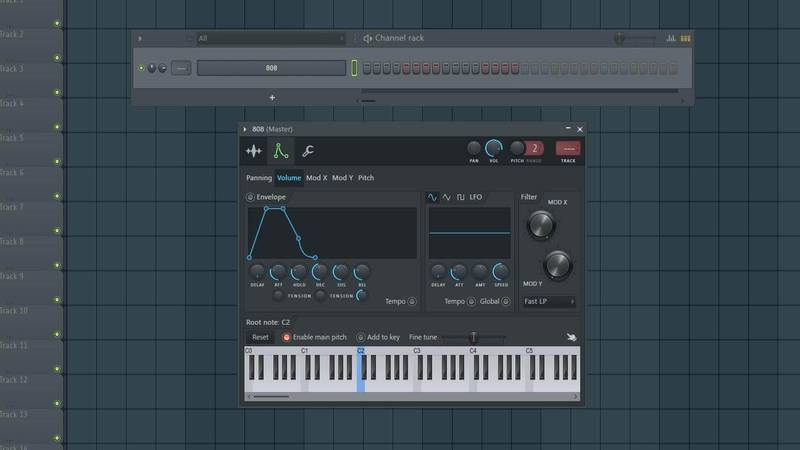The image size is (800, 450).
Task: Expand the 808 window options menu arrow
Action: coord(245,129)
